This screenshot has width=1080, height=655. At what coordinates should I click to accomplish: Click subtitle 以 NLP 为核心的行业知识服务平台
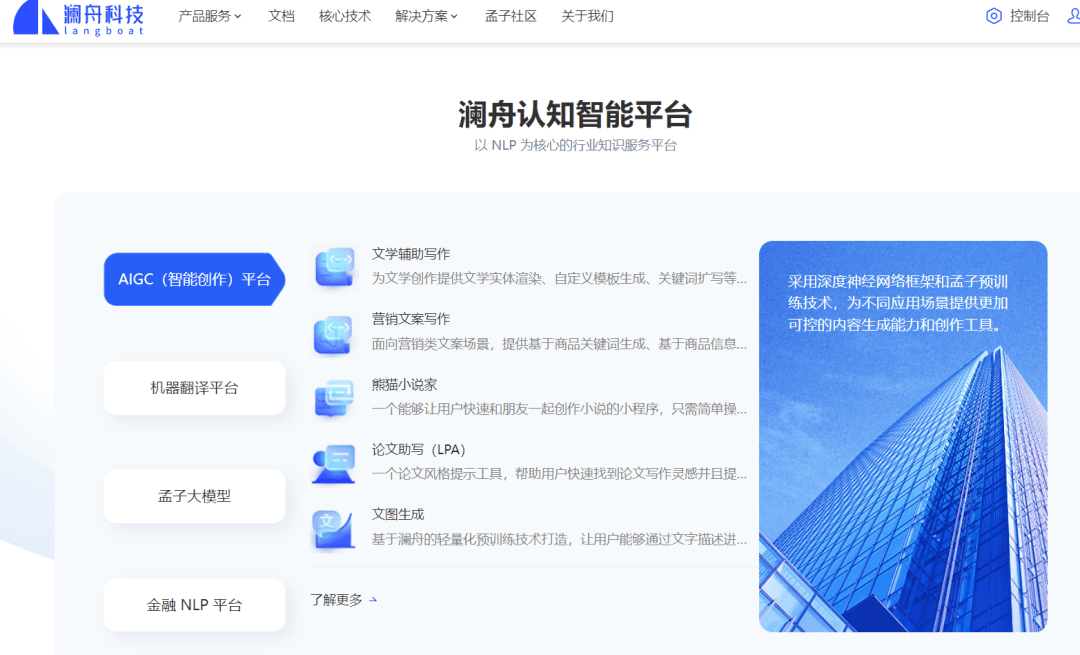[x=575, y=145]
